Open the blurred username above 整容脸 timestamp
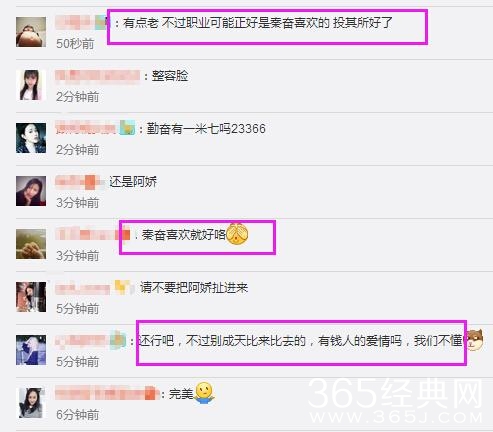493x432 pixels. pos(98,76)
